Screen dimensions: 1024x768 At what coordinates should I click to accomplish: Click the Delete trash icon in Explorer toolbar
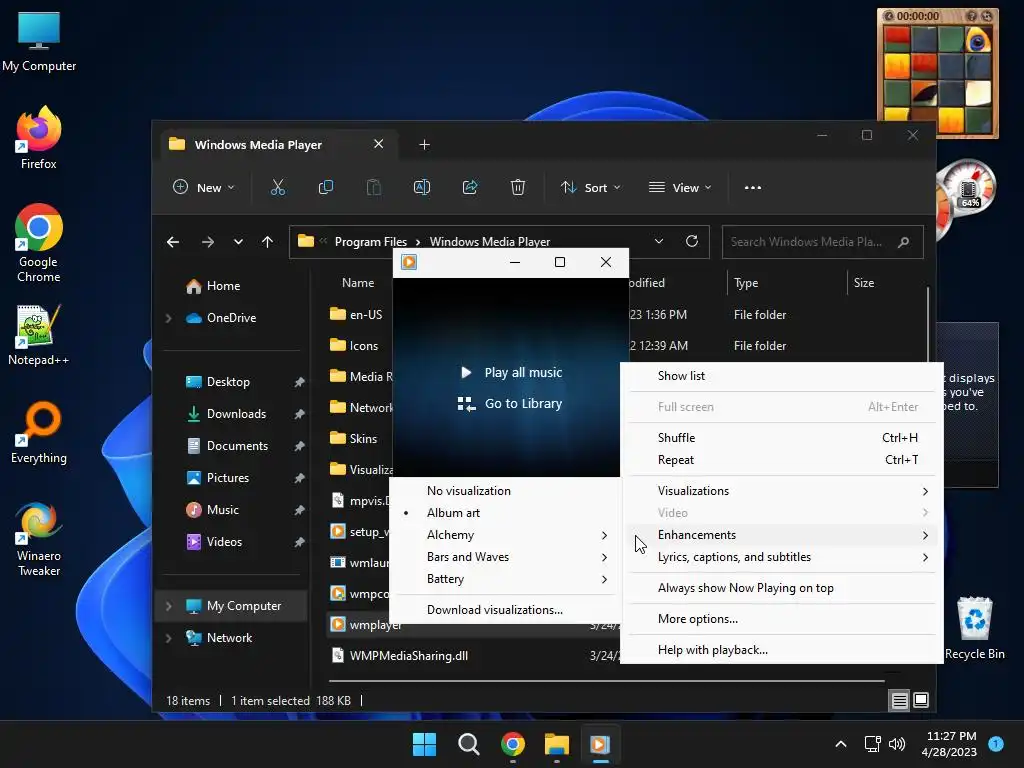point(518,187)
